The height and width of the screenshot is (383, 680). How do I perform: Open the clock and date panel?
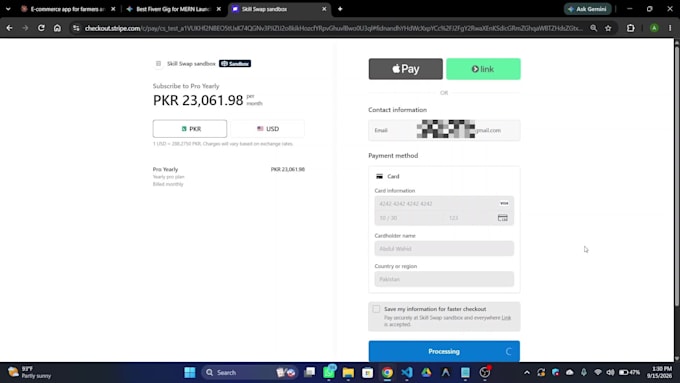(x=659, y=372)
